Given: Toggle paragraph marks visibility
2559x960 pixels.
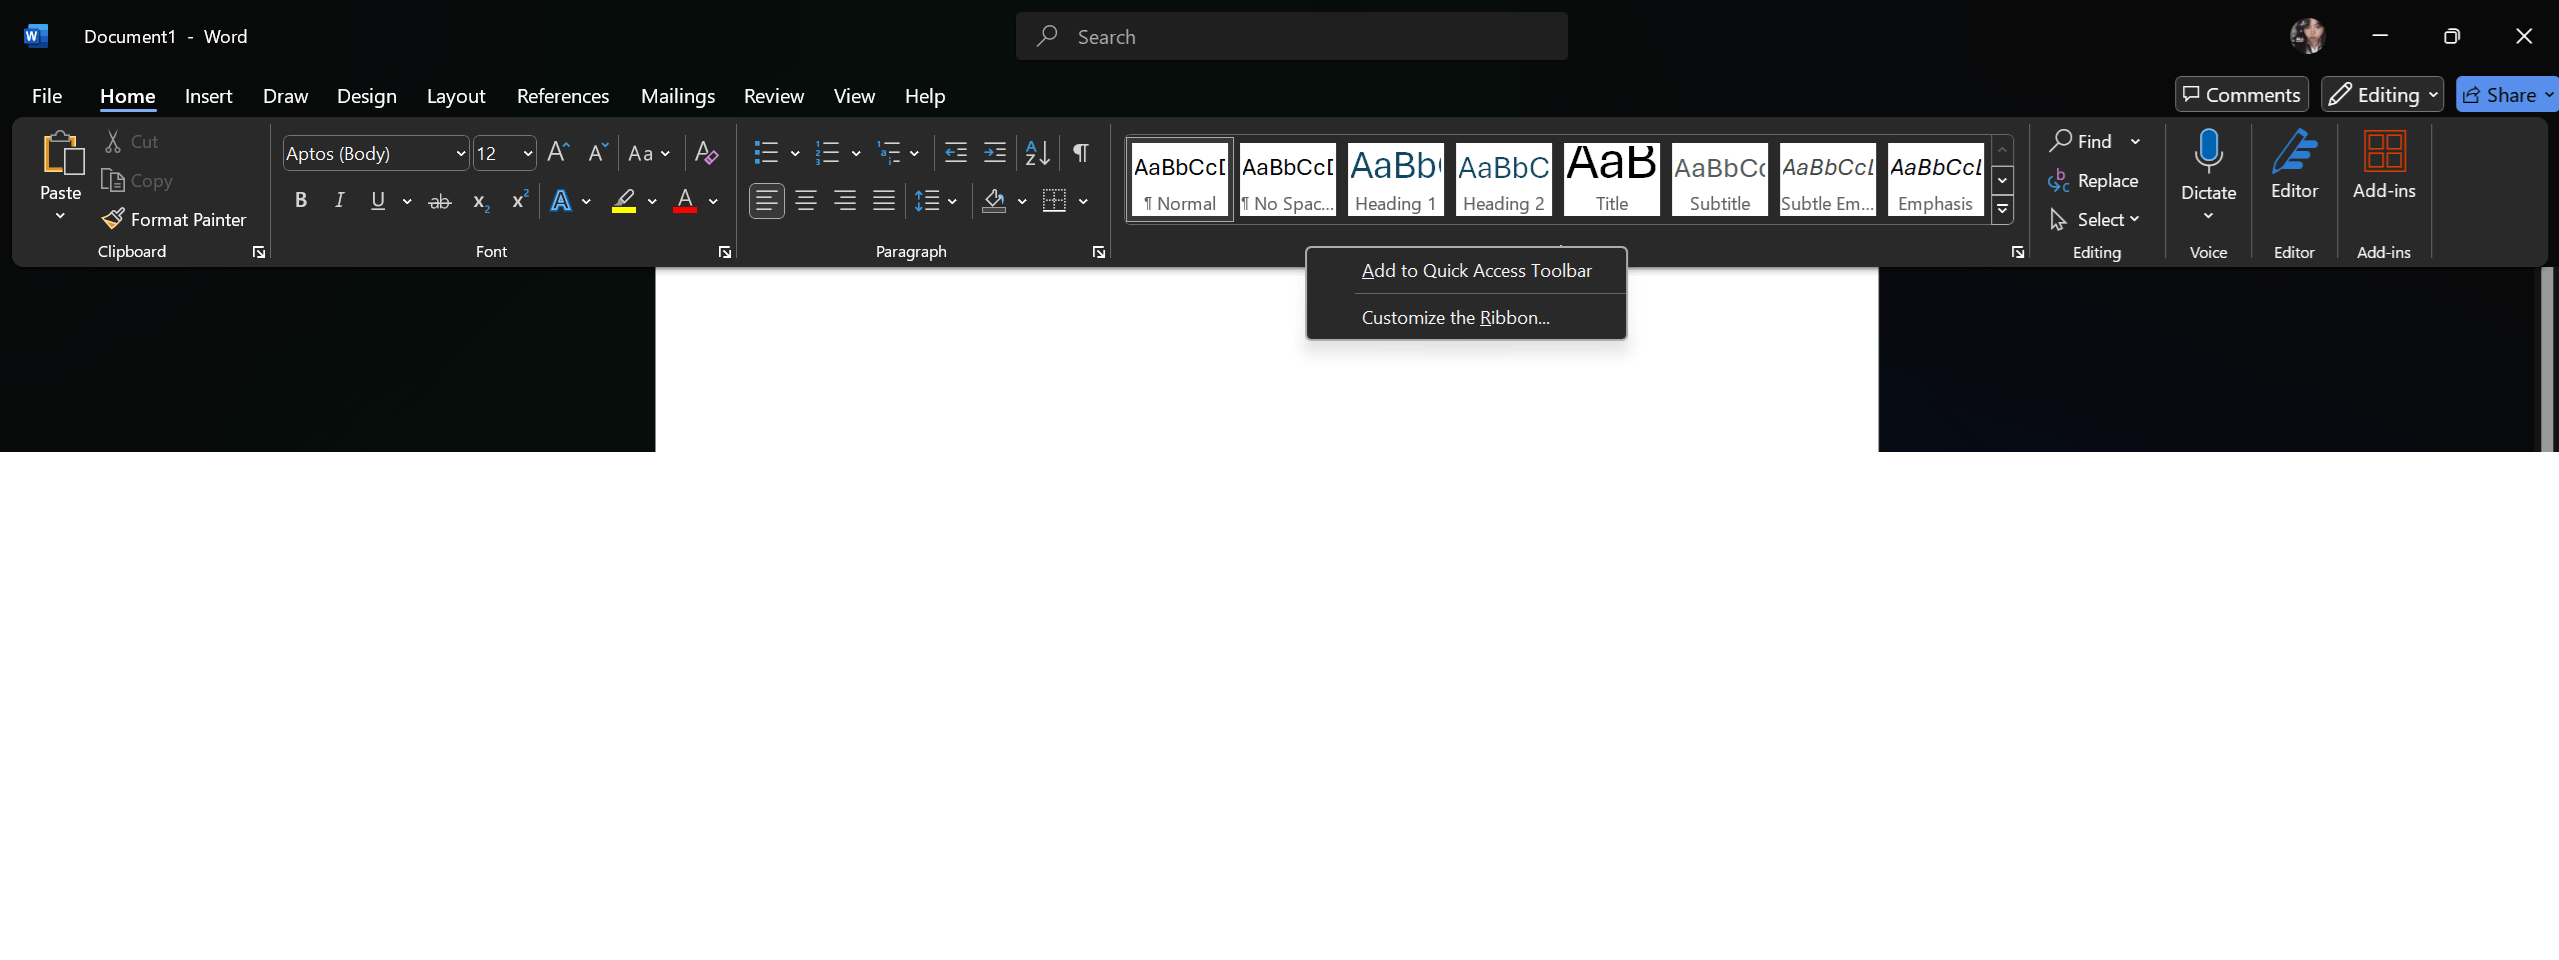Looking at the screenshot, I should pyautogui.click(x=1081, y=152).
